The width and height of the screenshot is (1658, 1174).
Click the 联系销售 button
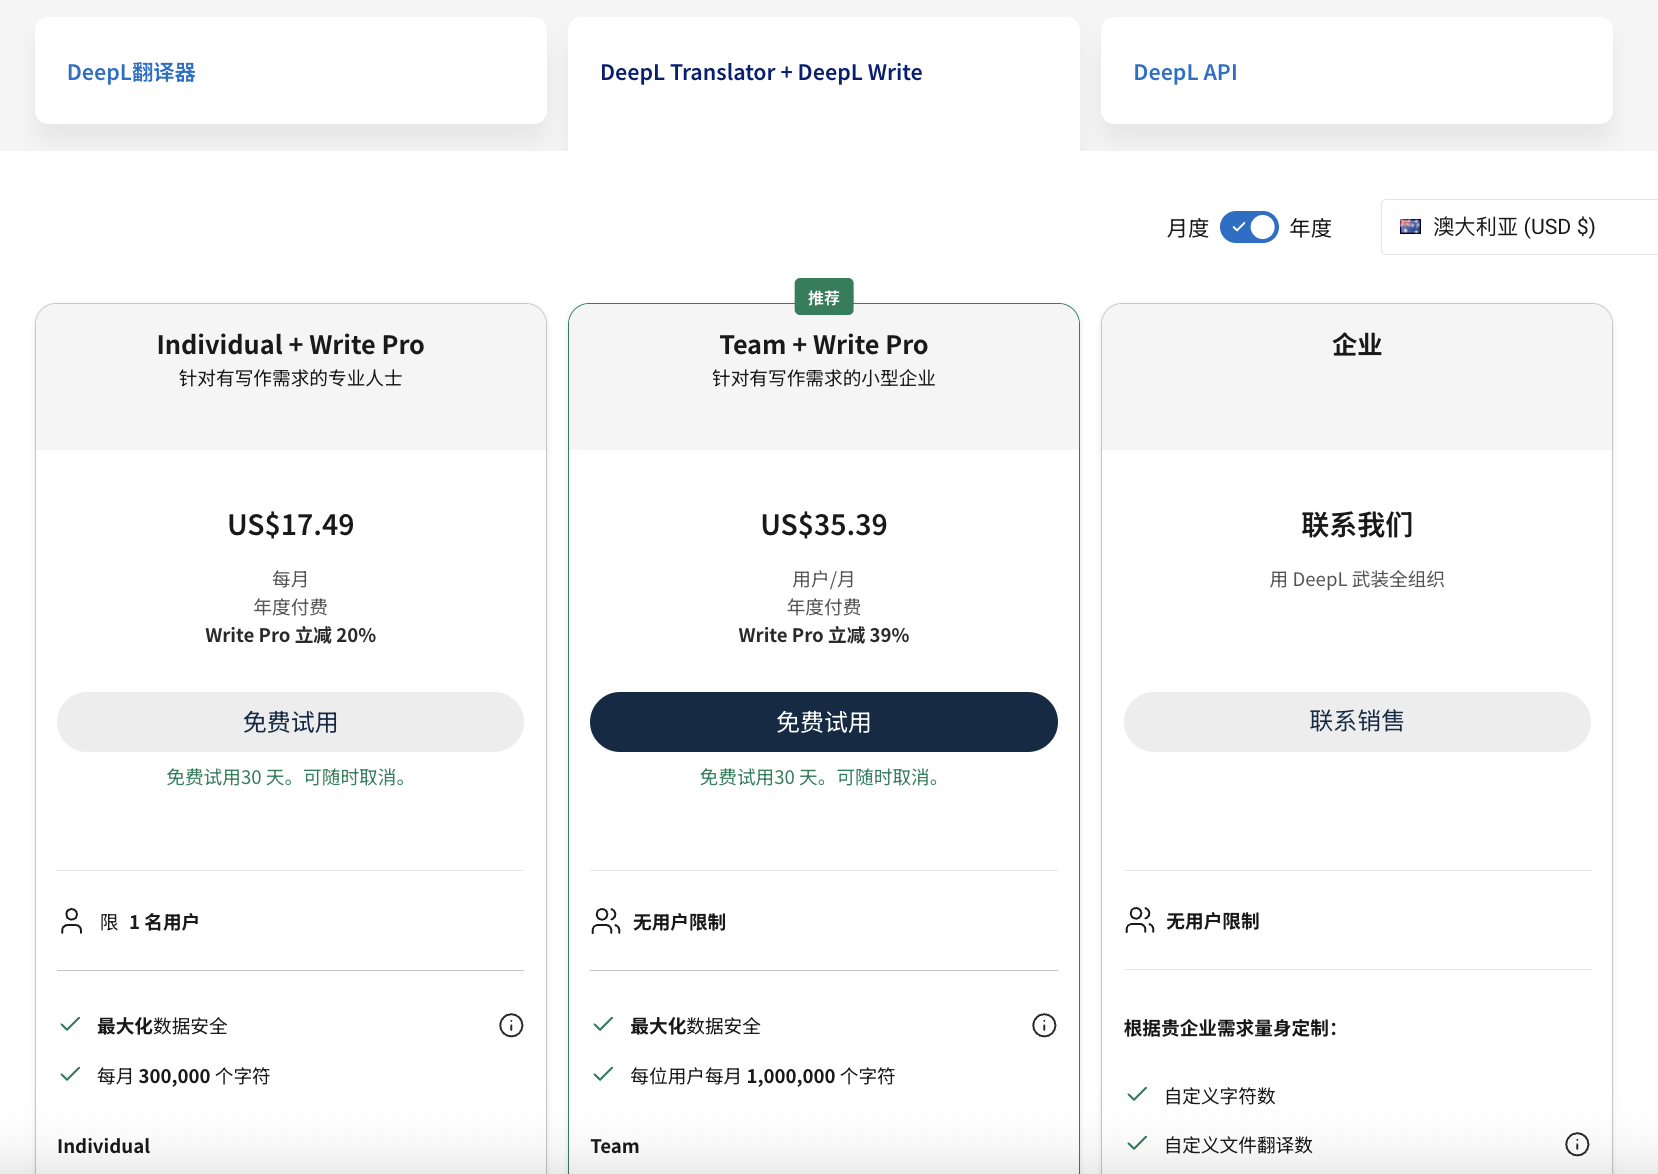point(1357,722)
